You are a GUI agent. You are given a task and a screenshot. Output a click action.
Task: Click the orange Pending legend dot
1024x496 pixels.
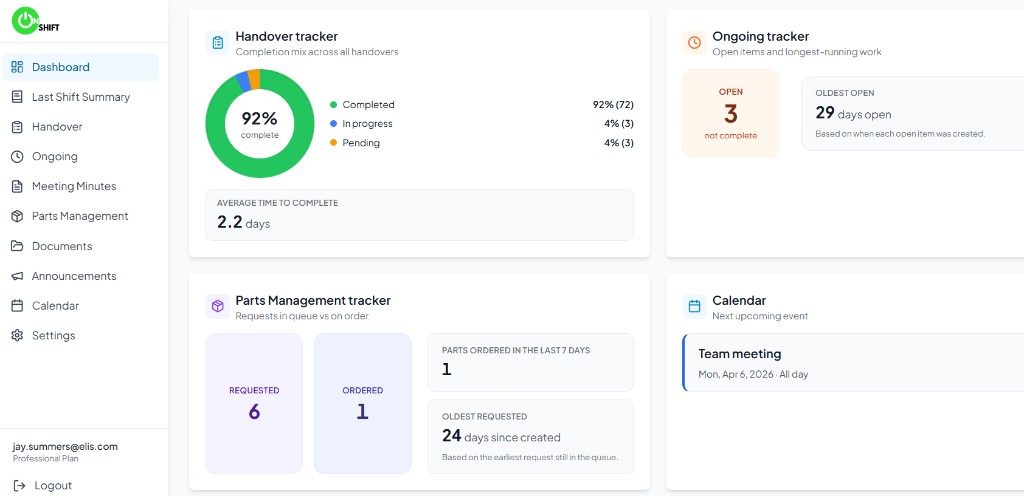pyautogui.click(x=334, y=142)
